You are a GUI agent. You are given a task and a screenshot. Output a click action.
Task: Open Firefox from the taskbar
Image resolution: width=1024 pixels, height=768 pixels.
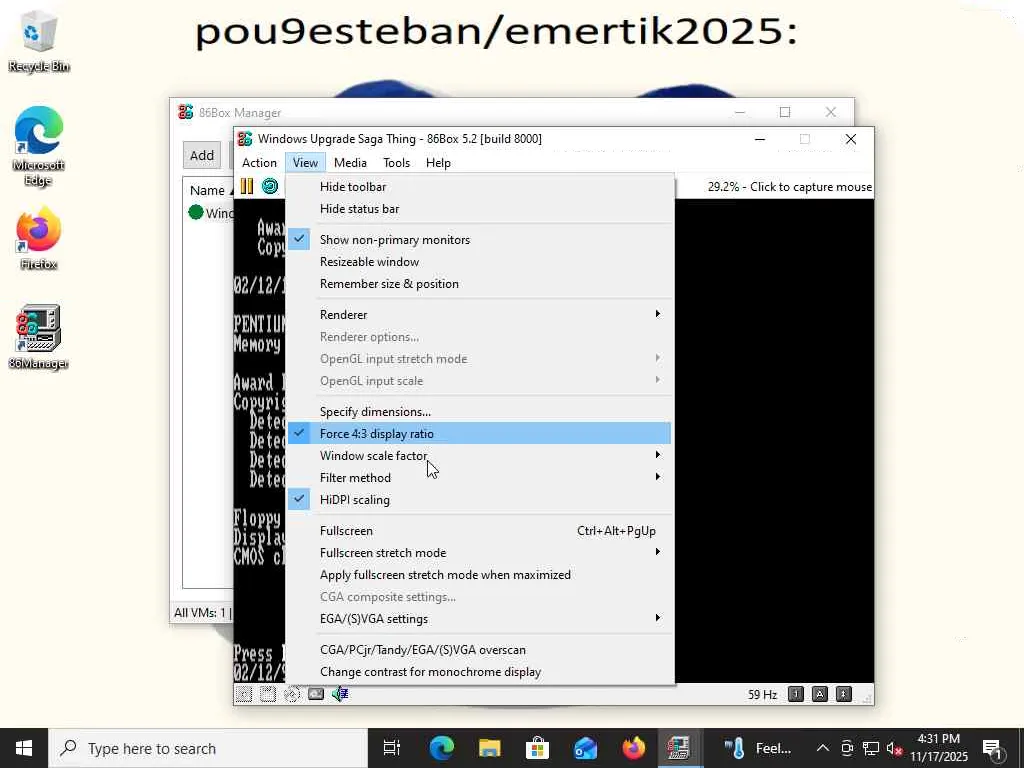pos(633,748)
